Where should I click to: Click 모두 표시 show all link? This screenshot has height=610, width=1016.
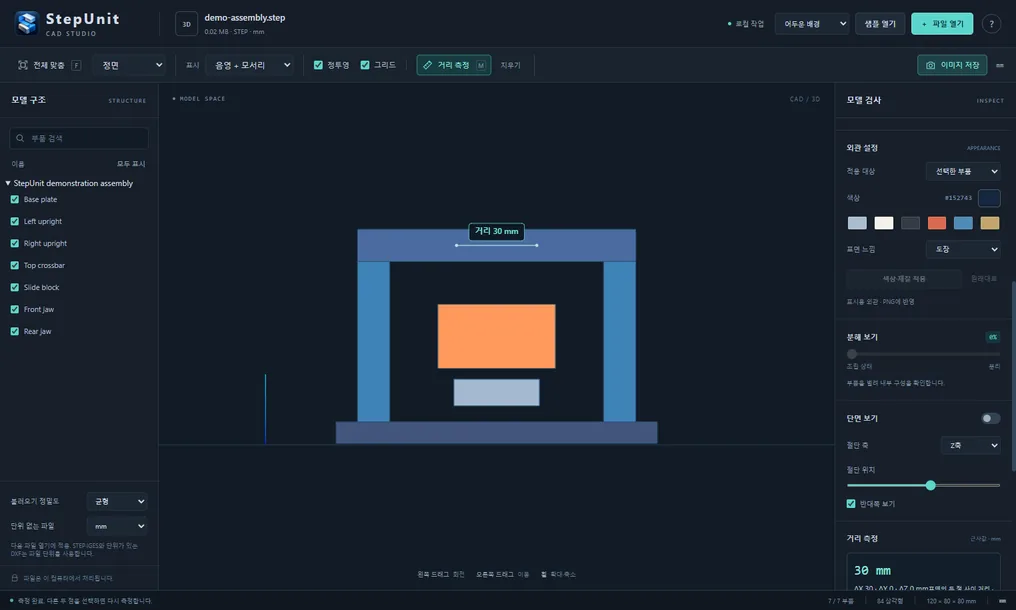point(131,164)
